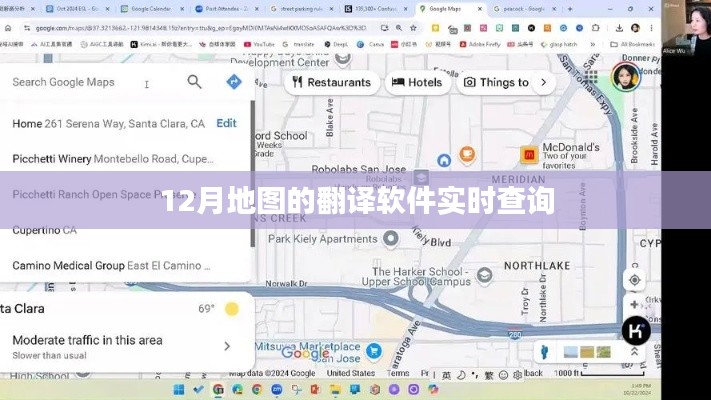This screenshot has height=400, width=711.
Task: Open Chrome extensions puzzle icon
Action: pyautogui.click(x=595, y=28)
